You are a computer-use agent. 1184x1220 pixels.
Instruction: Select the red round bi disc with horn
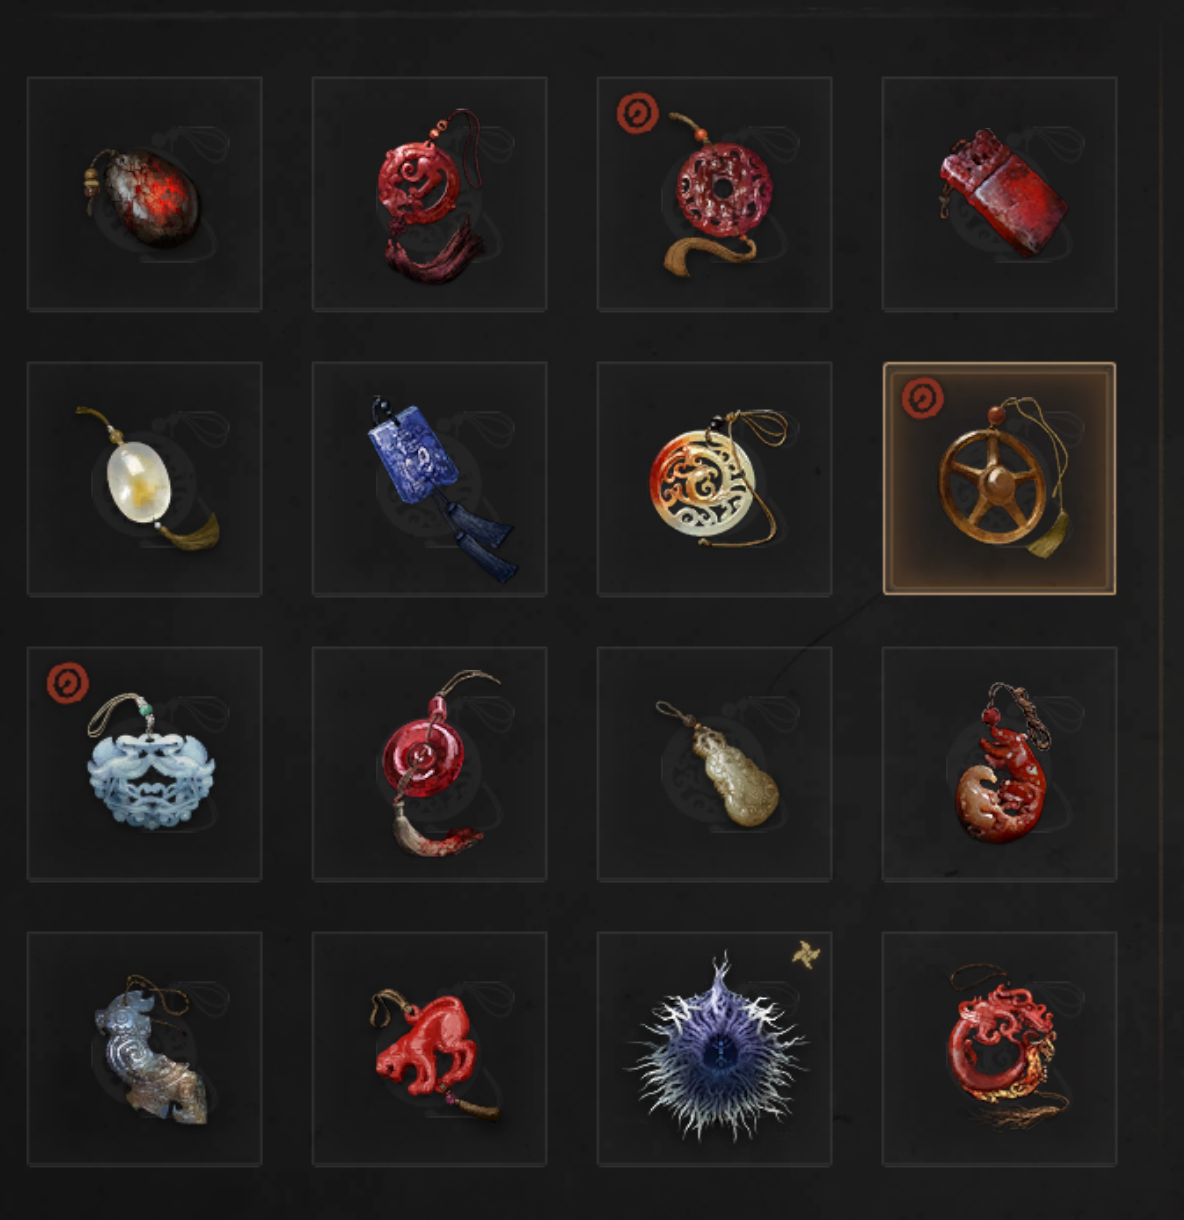[429, 764]
